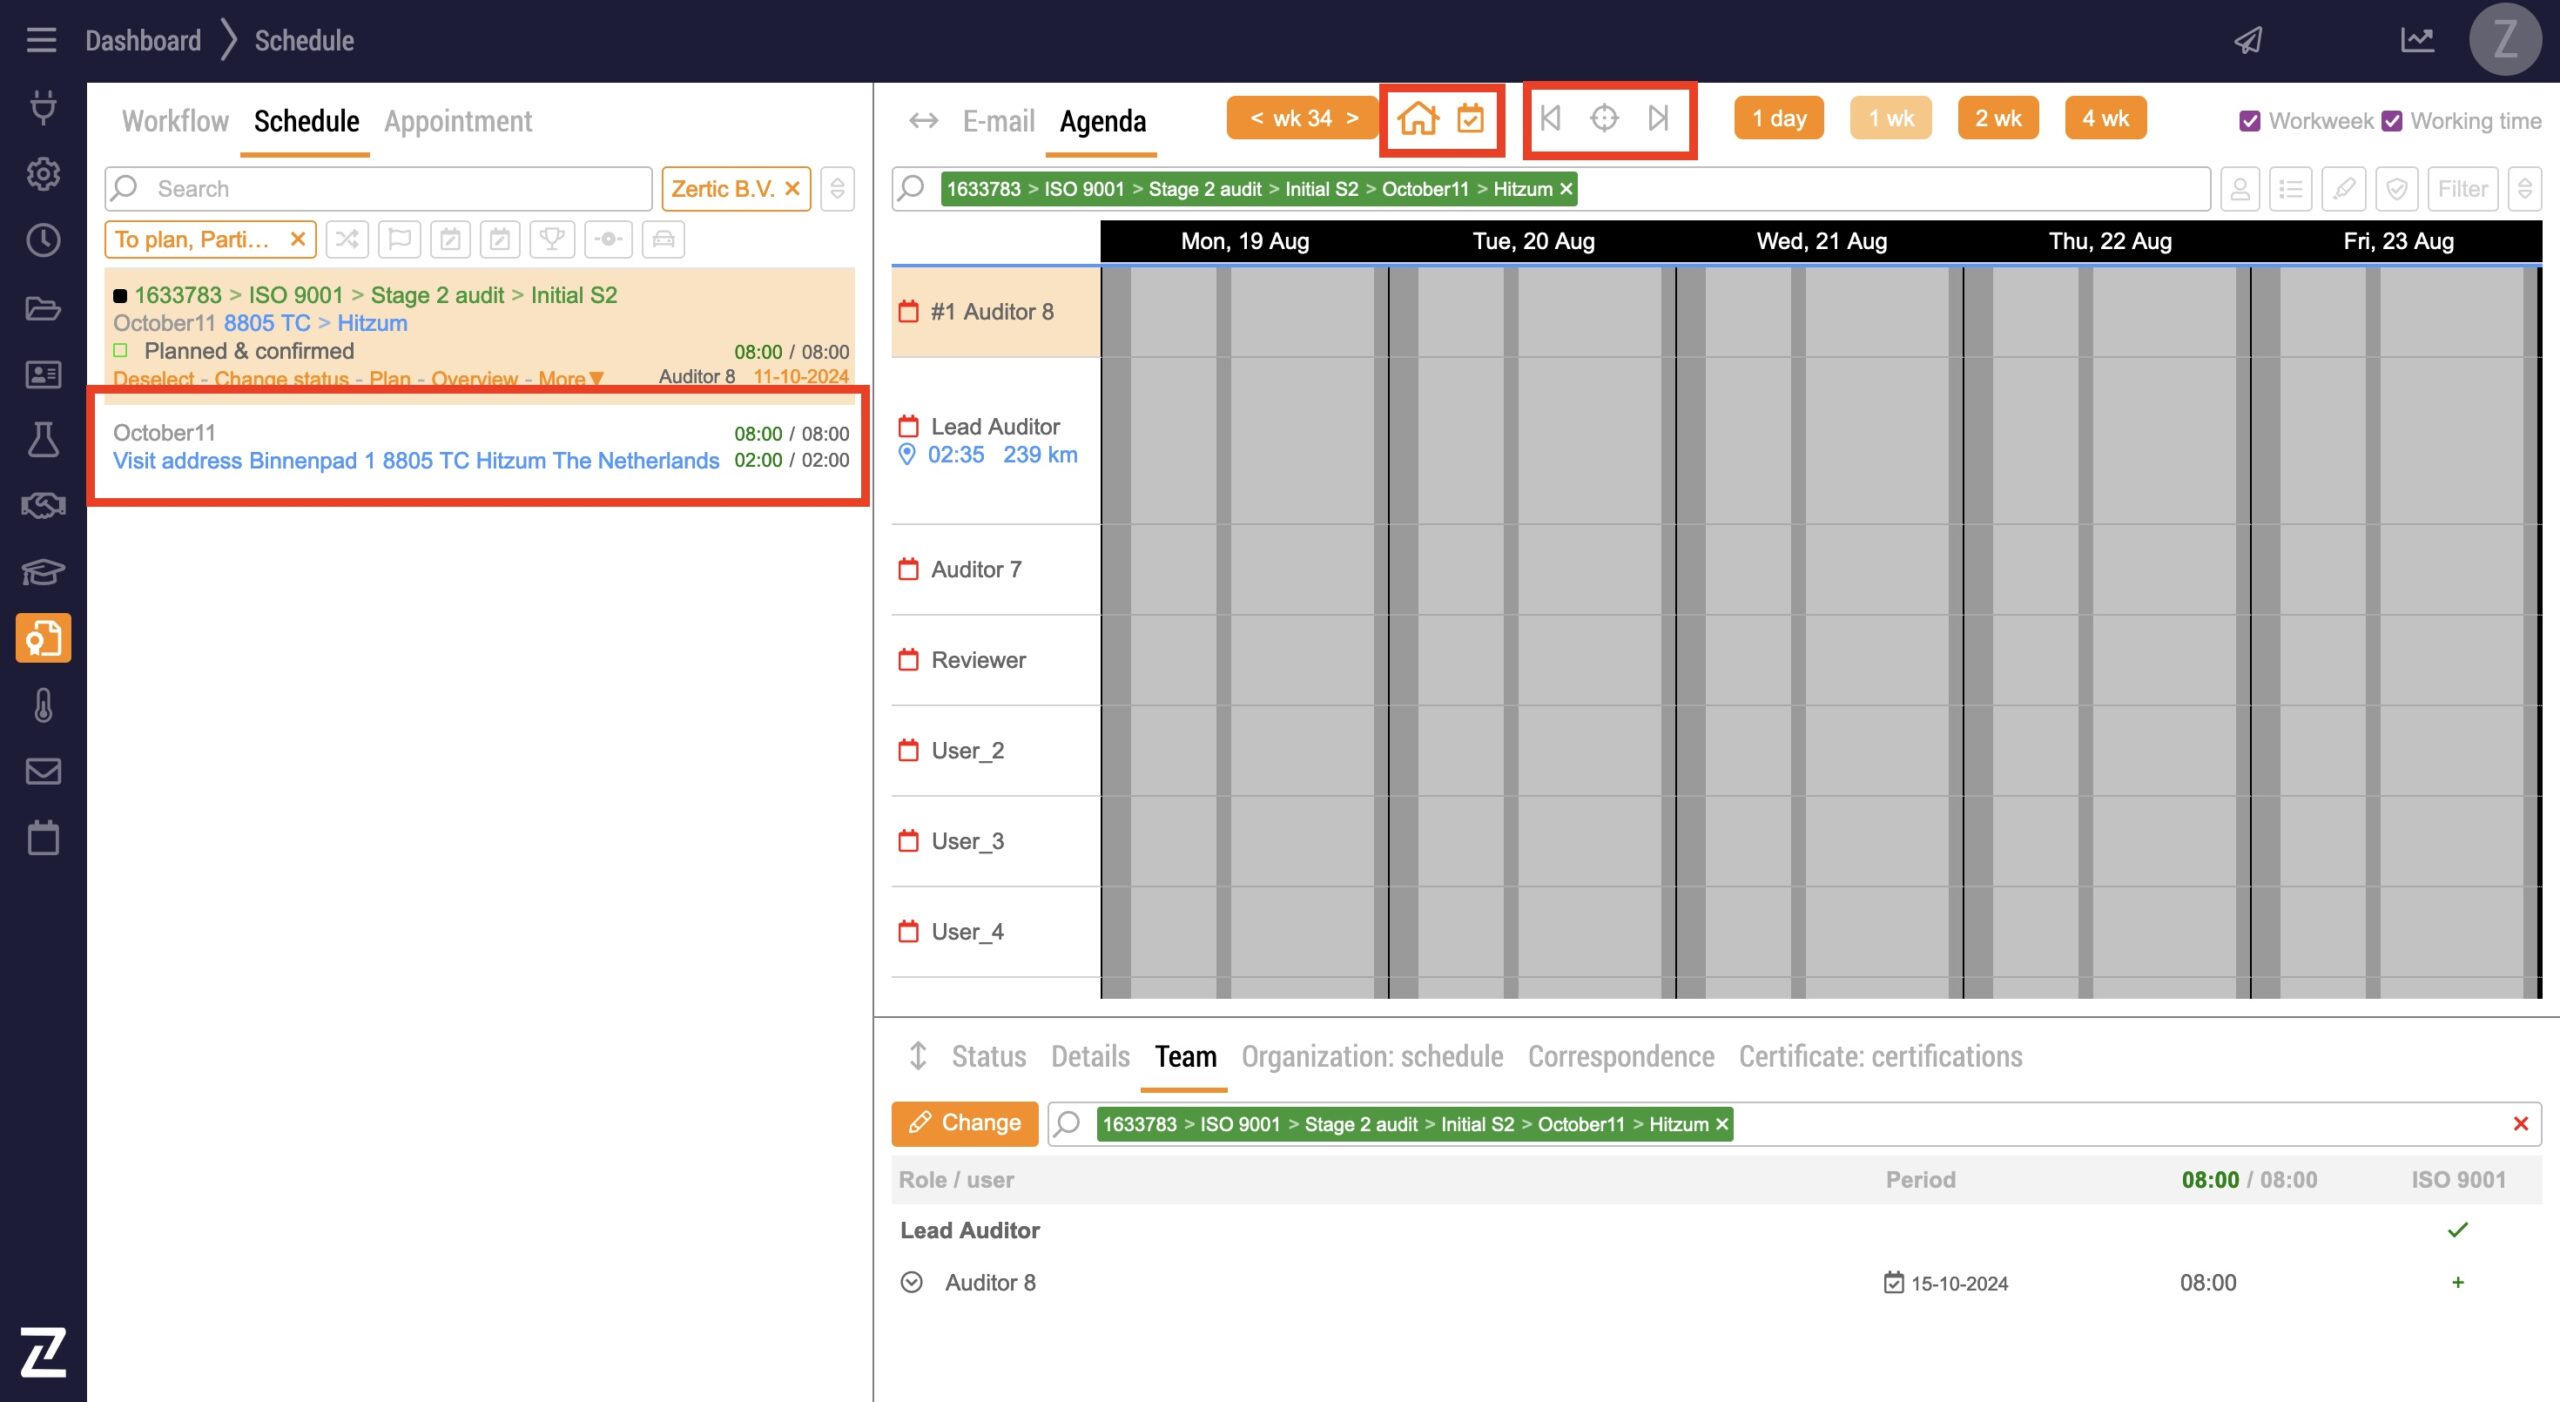Toggle the Planned & confirmed checkbox
The height and width of the screenshot is (1402, 2560).
121,351
